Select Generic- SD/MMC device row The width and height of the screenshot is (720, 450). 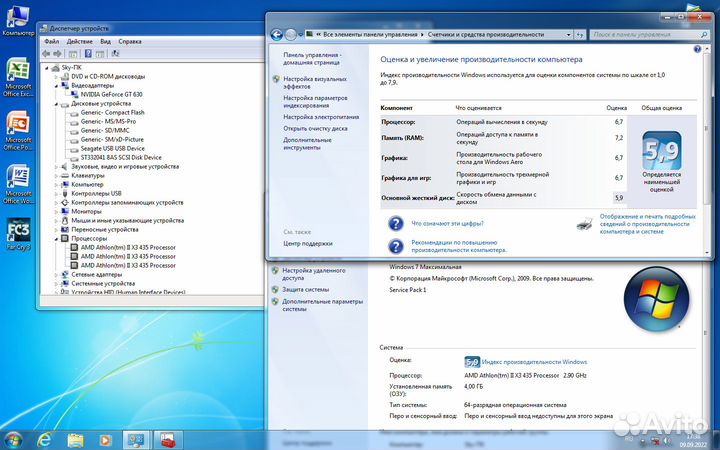pyautogui.click(x=105, y=130)
